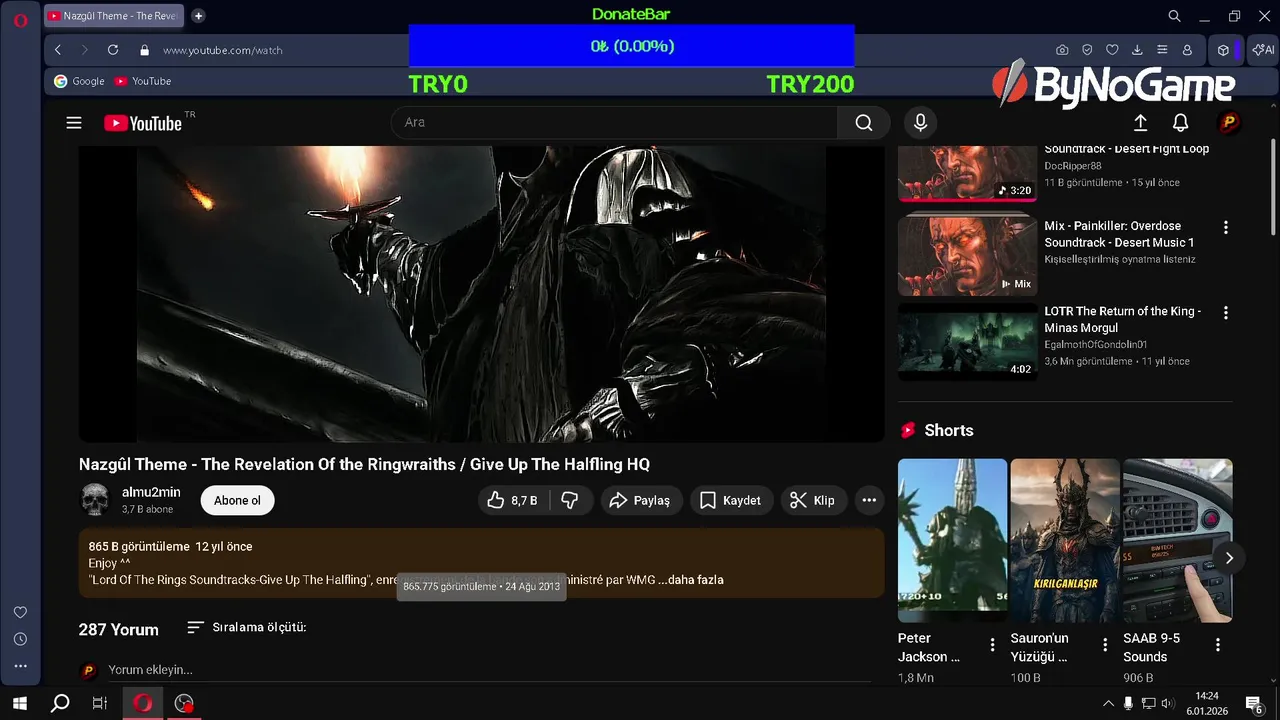
Task: Start voice search with microphone
Action: (x=921, y=123)
